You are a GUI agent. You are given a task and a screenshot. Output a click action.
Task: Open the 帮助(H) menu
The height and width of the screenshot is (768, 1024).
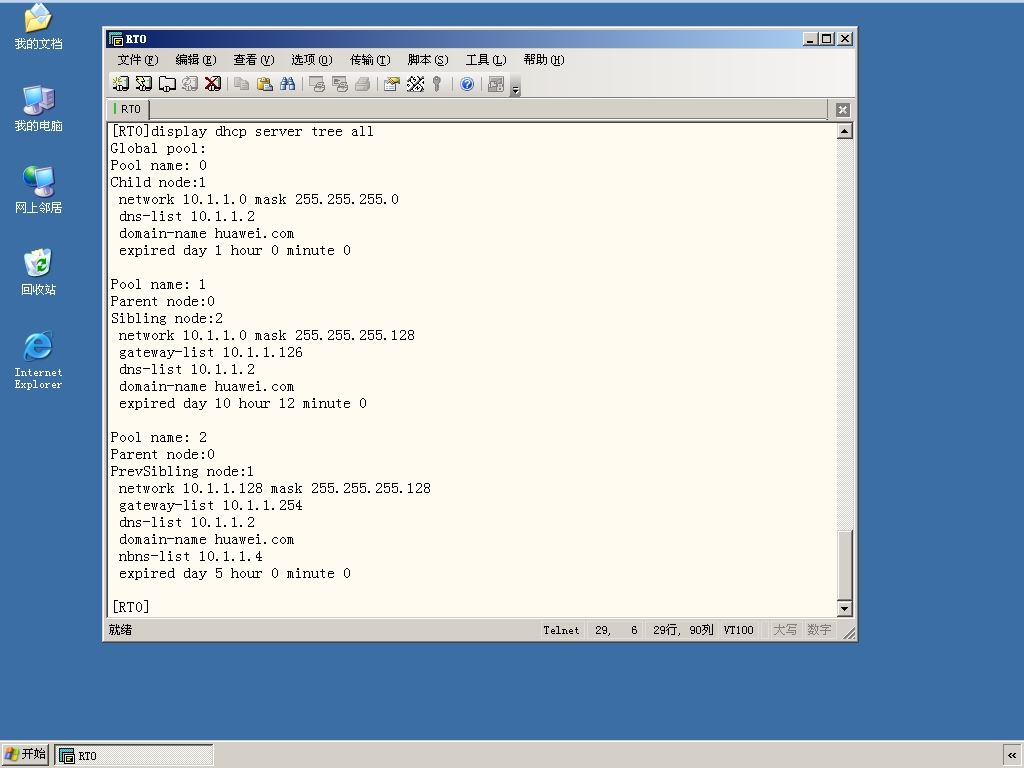[543, 60]
